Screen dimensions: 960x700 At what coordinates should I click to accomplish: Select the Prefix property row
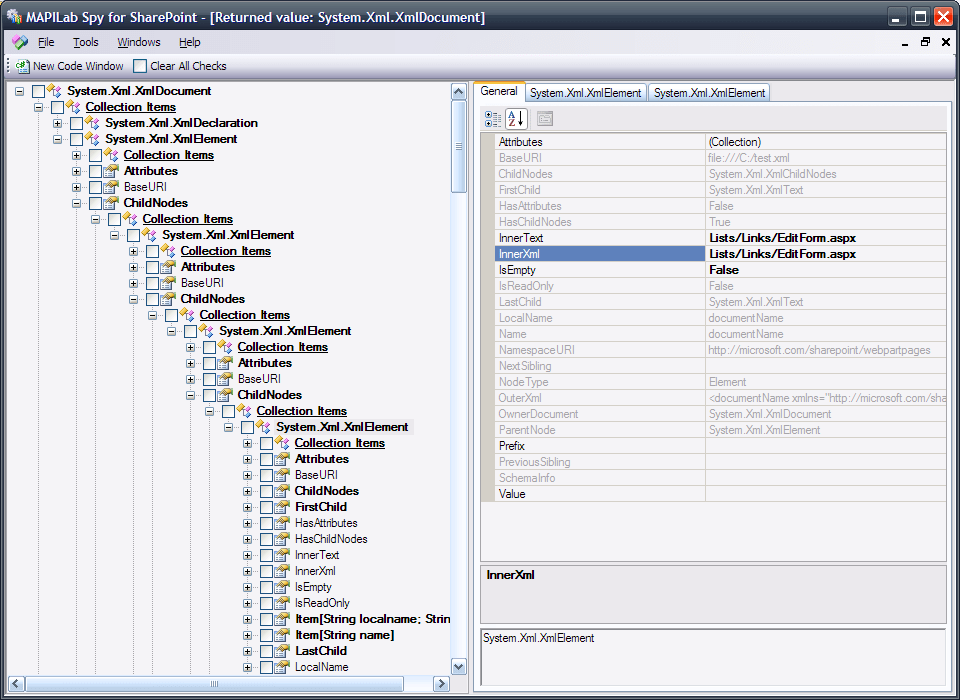click(720, 446)
